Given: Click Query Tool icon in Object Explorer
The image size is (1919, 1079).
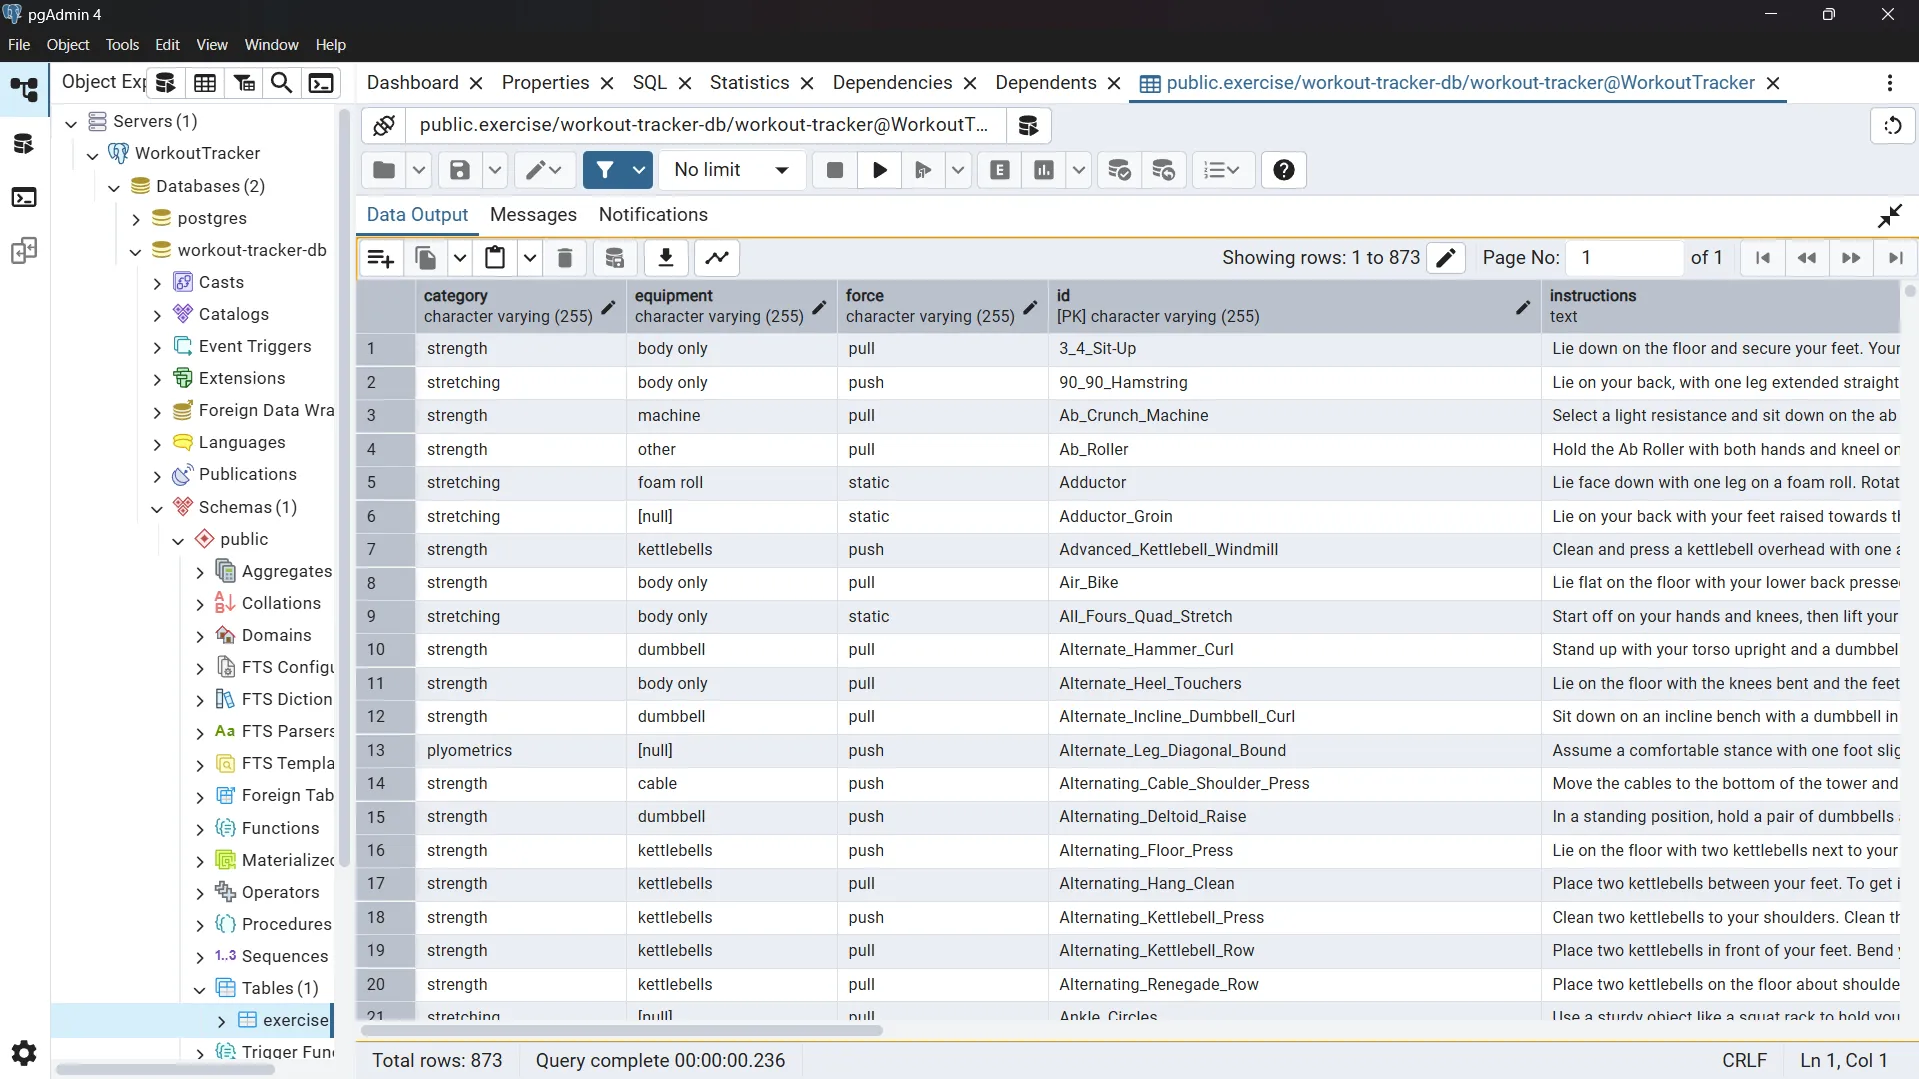Looking at the screenshot, I should click(166, 83).
